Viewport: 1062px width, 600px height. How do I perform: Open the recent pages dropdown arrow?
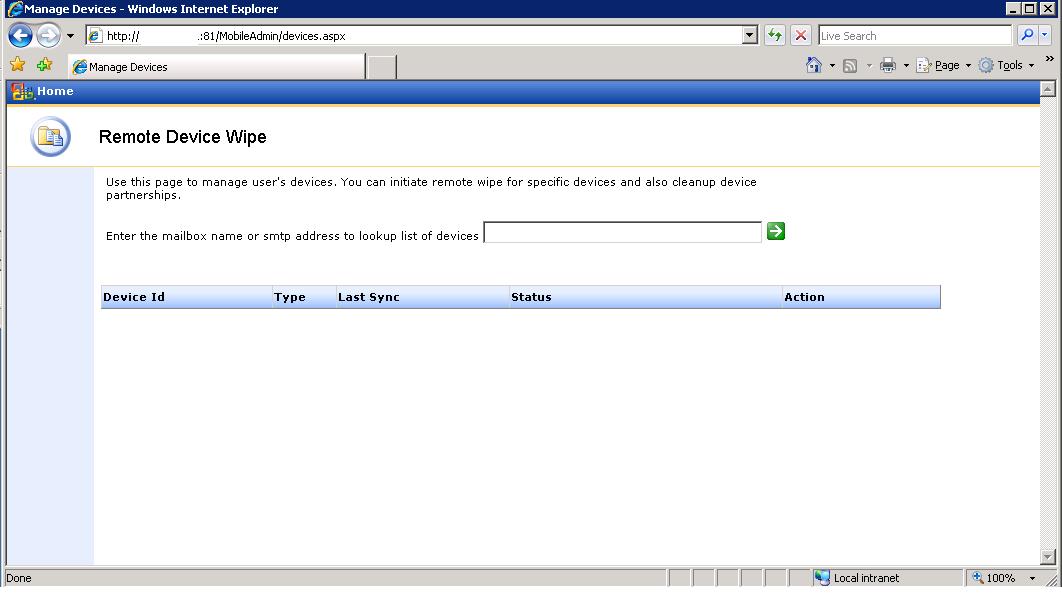pos(70,36)
